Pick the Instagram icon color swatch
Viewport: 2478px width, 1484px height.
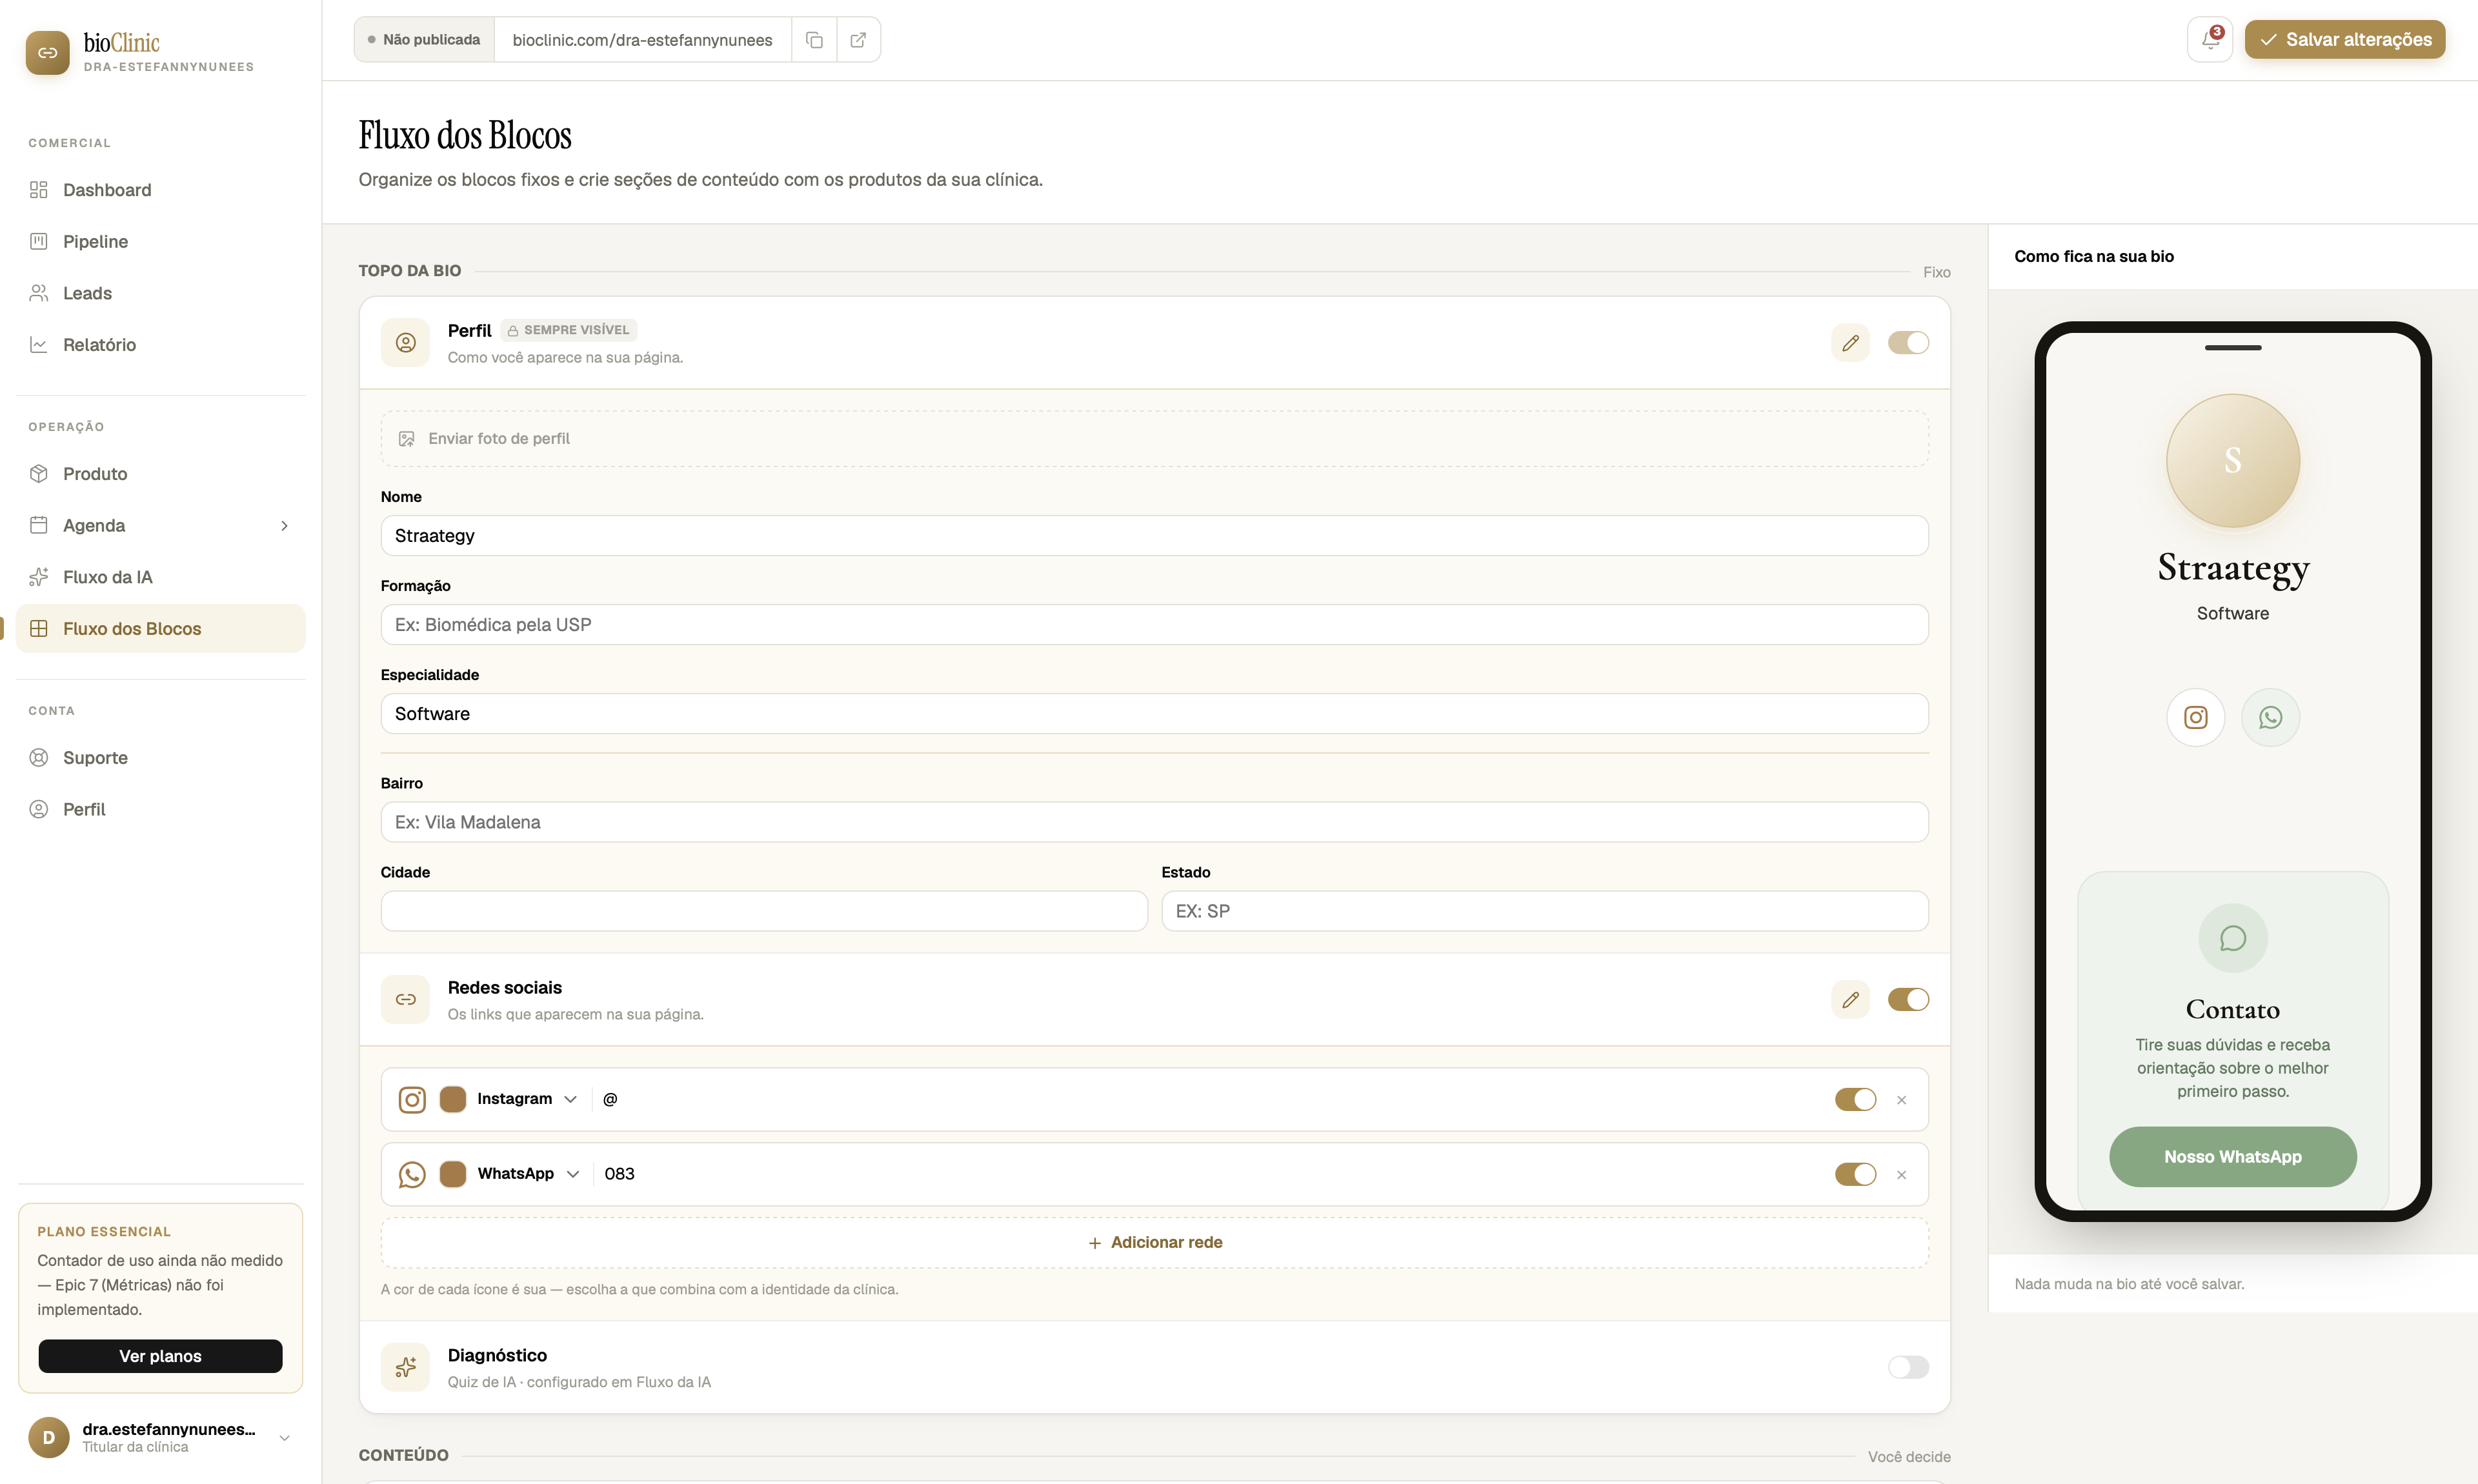coord(453,1100)
